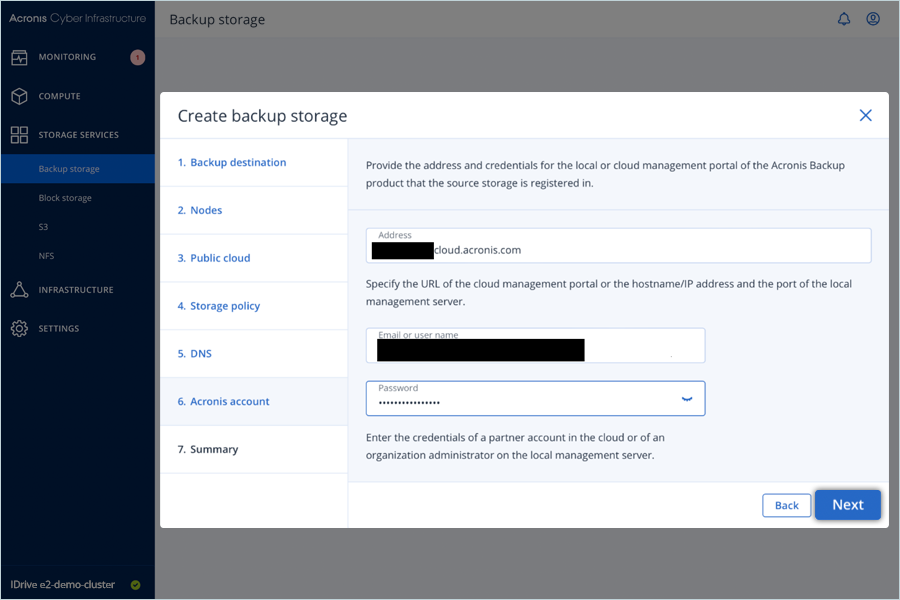Show the password with eye toggle
This screenshot has height=600, width=900.
687,399
